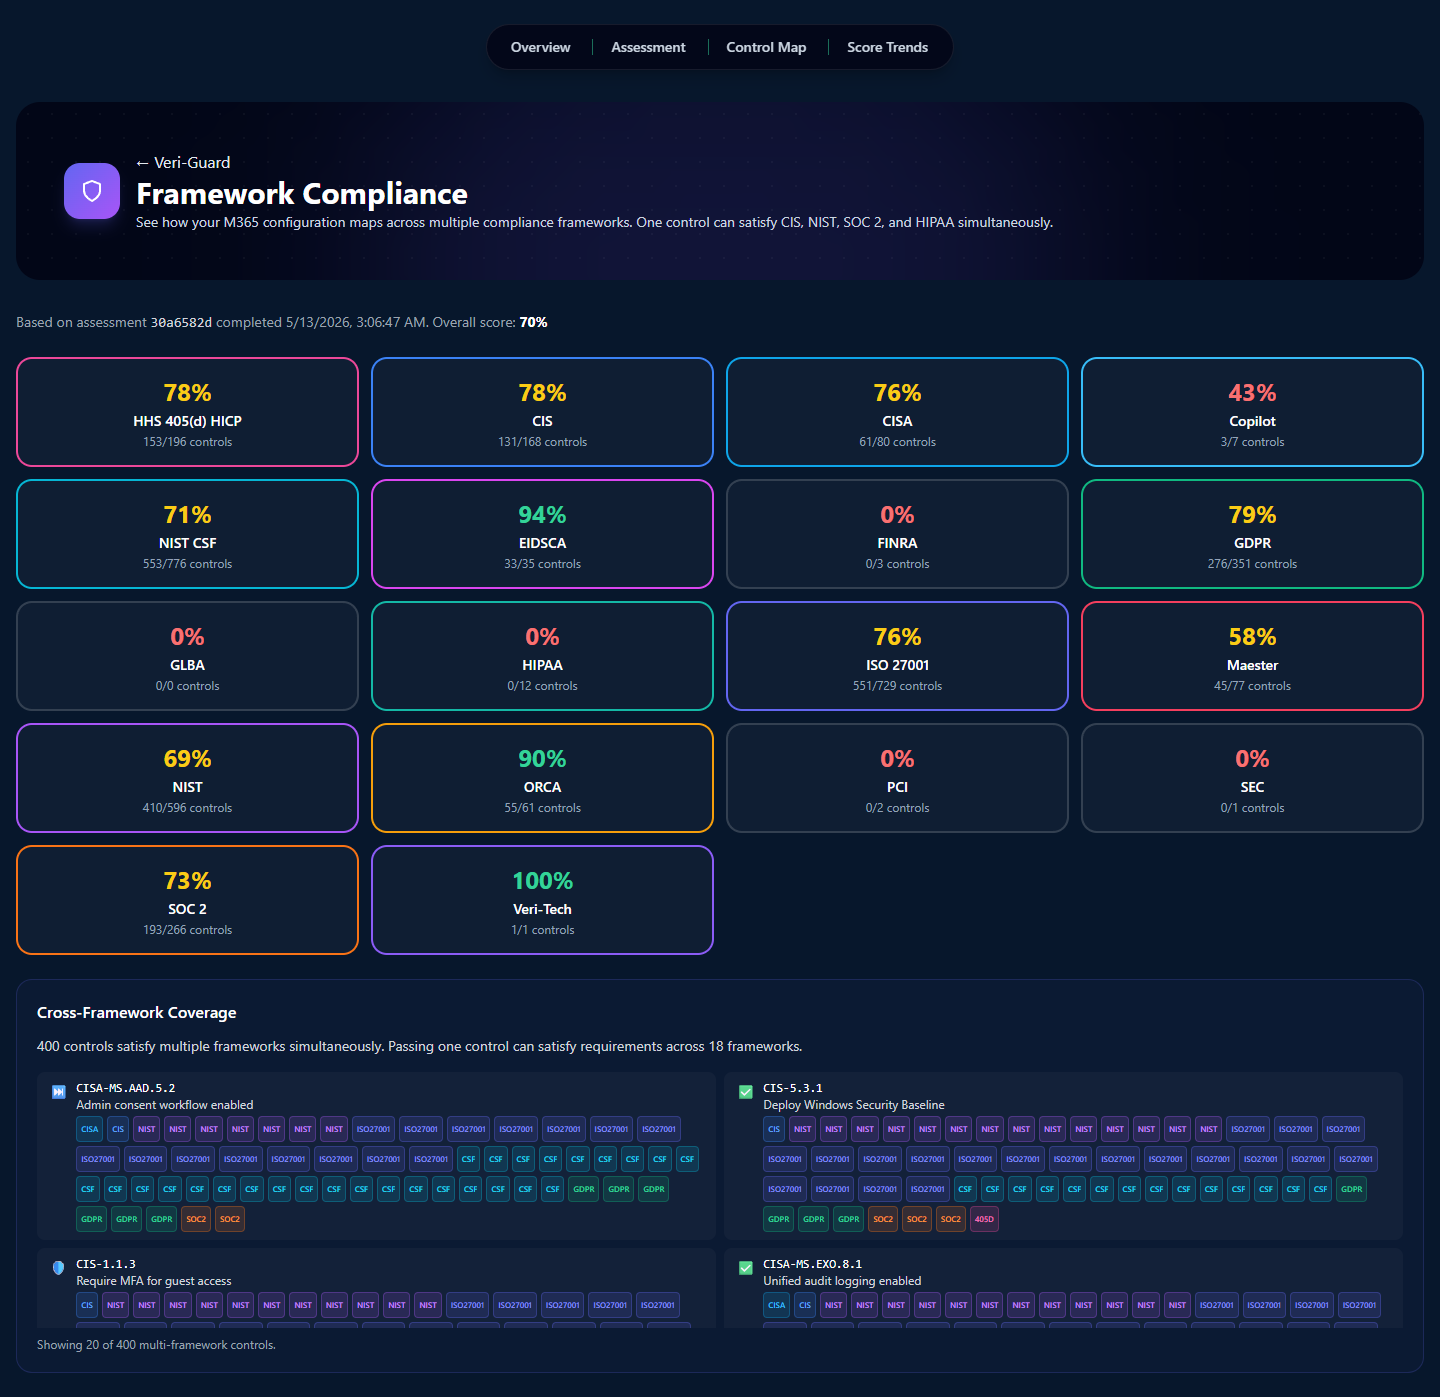Click the CIS tag under Unified audit logging enabled
Image resolution: width=1440 pixels, height=1397 pixels.
[x=805, y=1305]
